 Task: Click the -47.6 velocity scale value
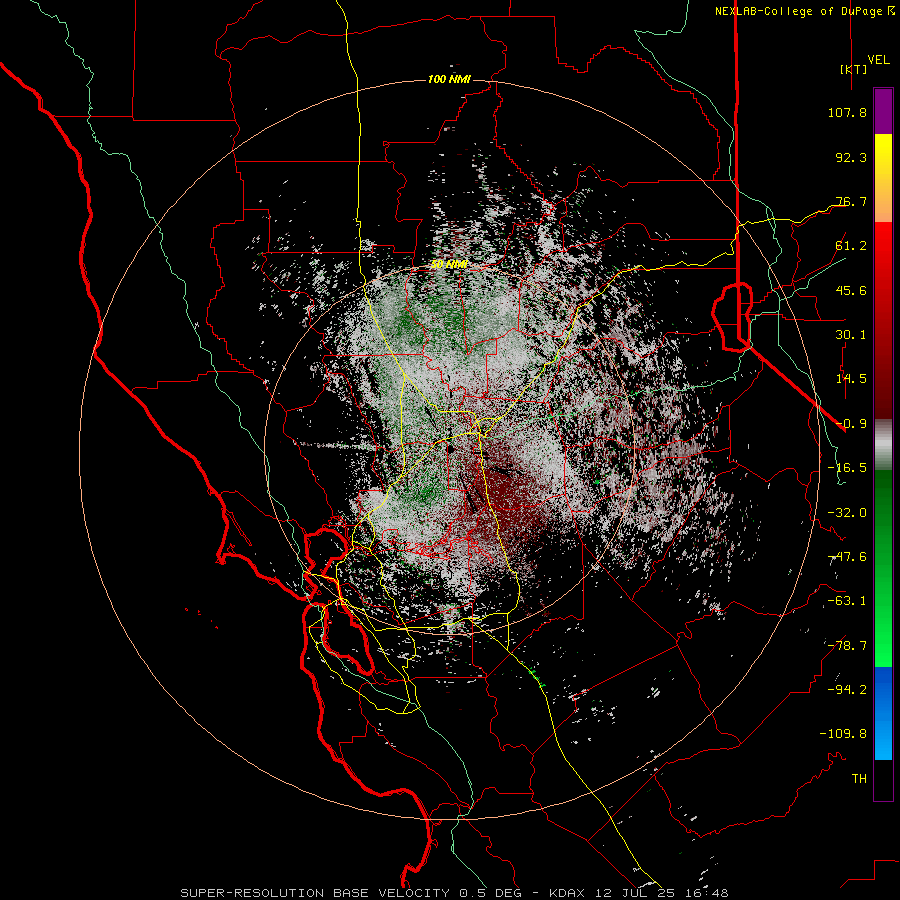[x=847, y=557]
